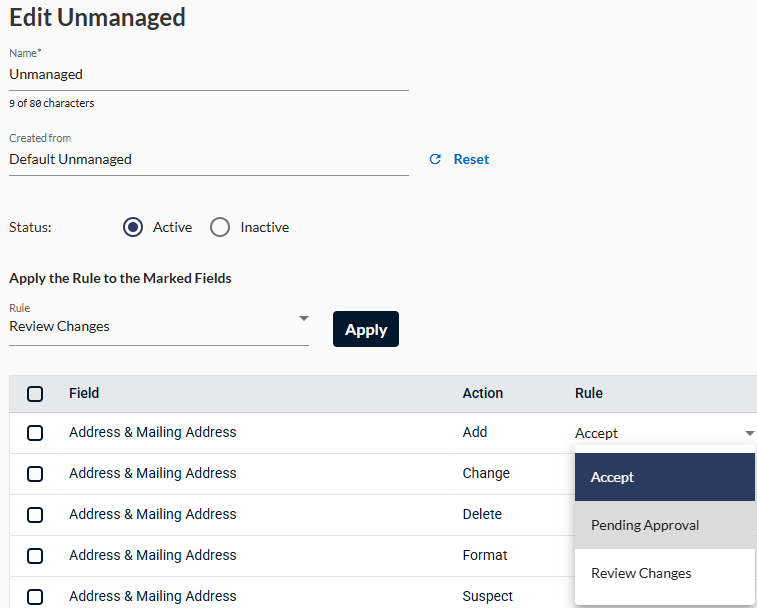Click Address & Mailing Address text in Add row

pyautogui.click(x=153, y=432)
